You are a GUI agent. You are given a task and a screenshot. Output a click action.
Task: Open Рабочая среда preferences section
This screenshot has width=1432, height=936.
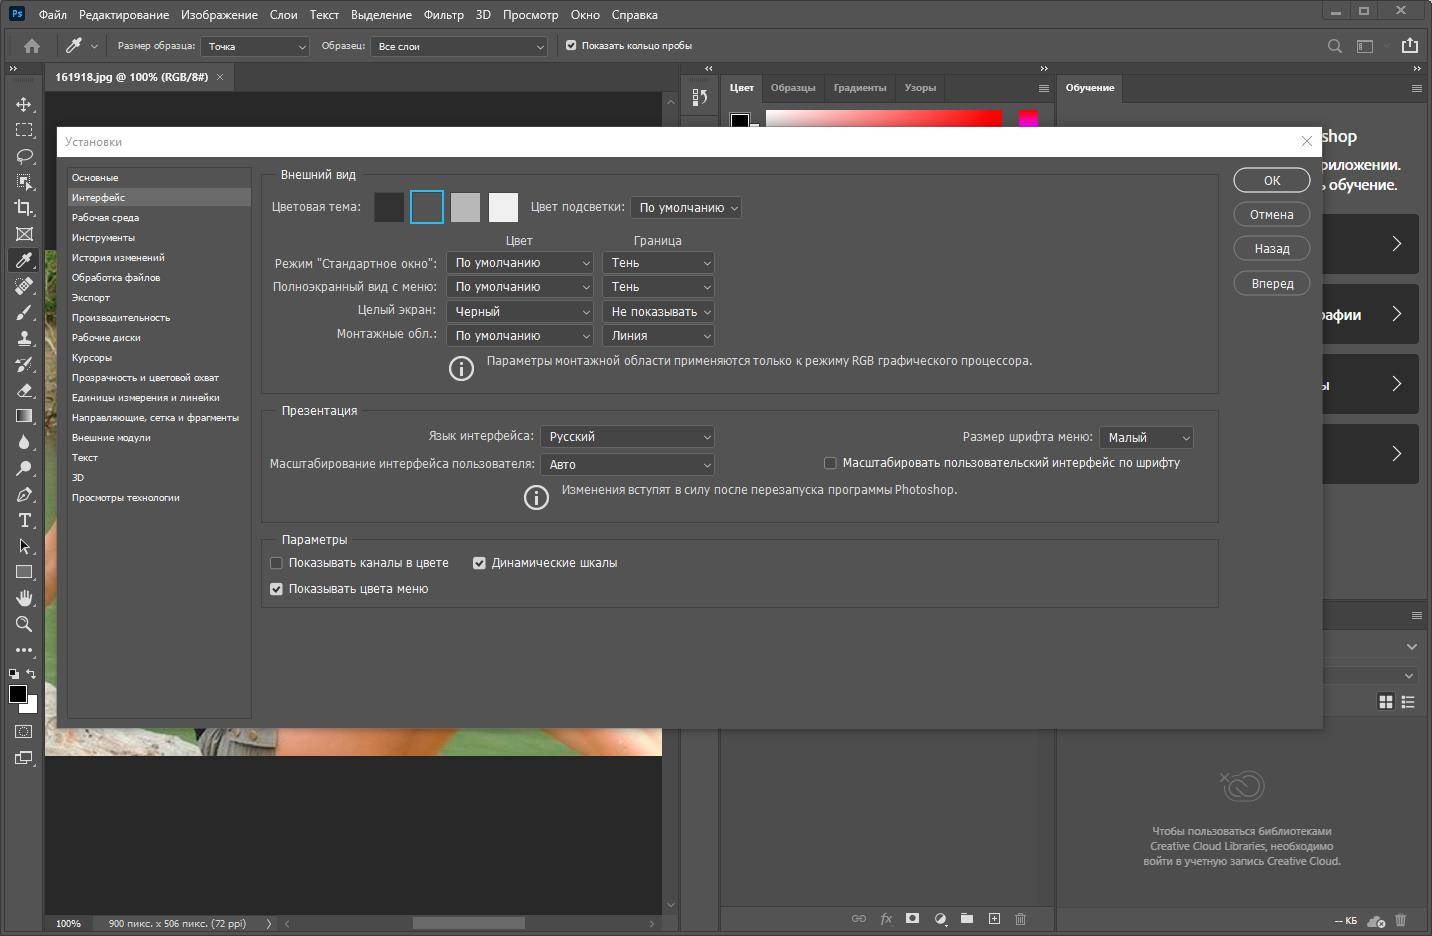159,217
